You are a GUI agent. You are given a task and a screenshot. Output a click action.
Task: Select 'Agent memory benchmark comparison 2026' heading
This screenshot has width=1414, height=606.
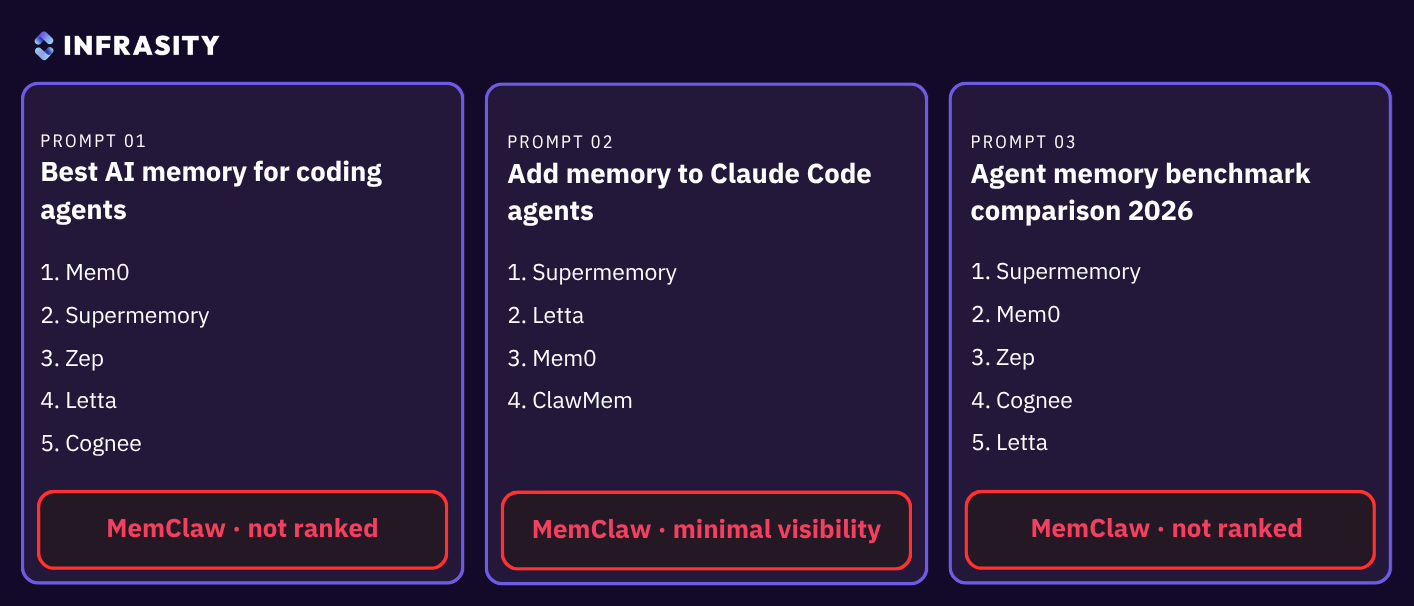pos(1140,192)
